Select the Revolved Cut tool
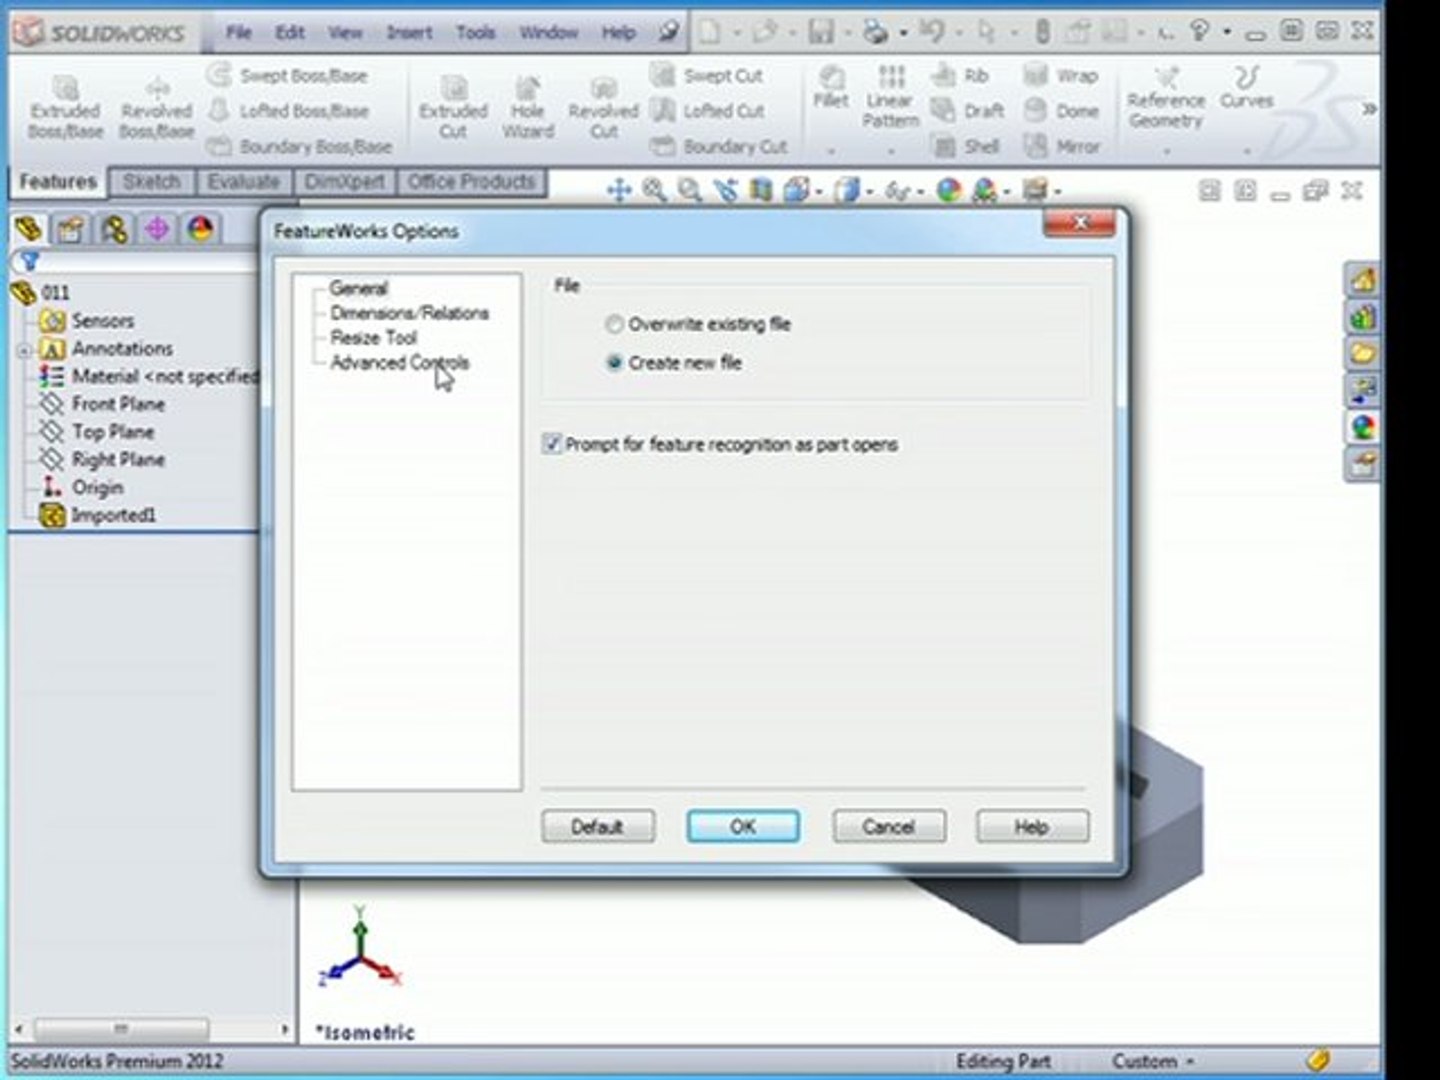This screenshot has height=1080, width=1440. pos(603,107)
